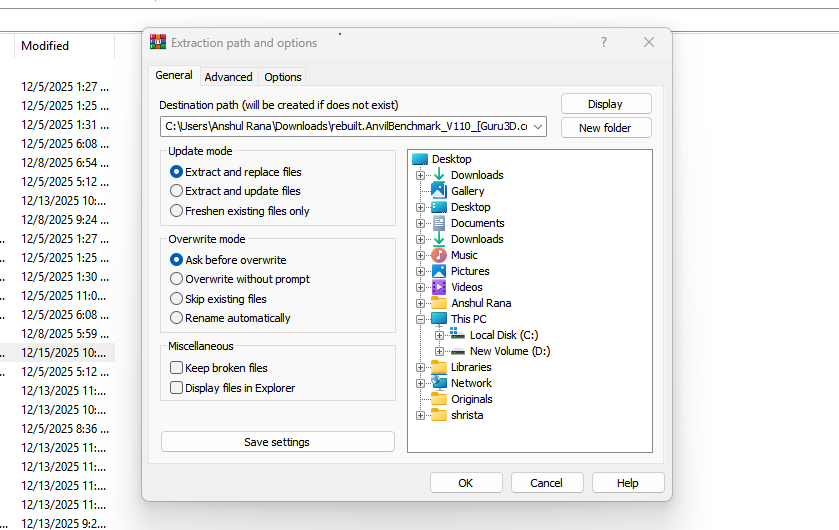Viewport: 839px width, 530px height.
Task: Click the Local Disk (C:) drive icon
Action: coord(457,334)
